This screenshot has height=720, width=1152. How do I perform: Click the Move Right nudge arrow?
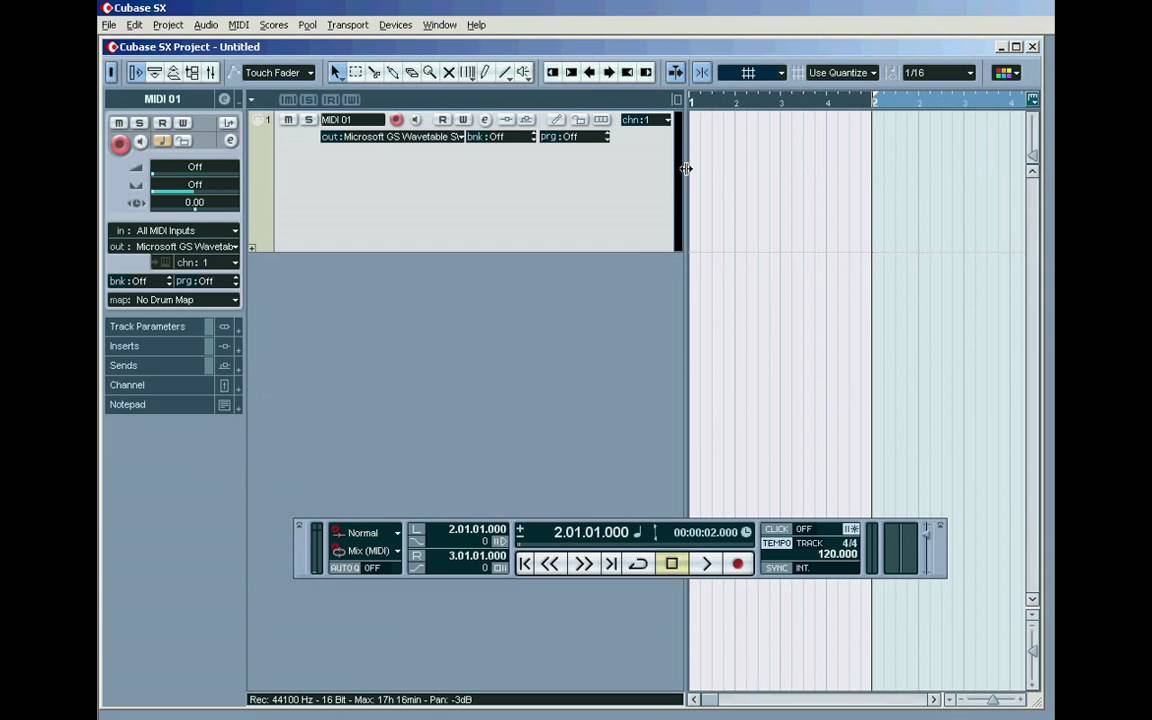point(608,73)
